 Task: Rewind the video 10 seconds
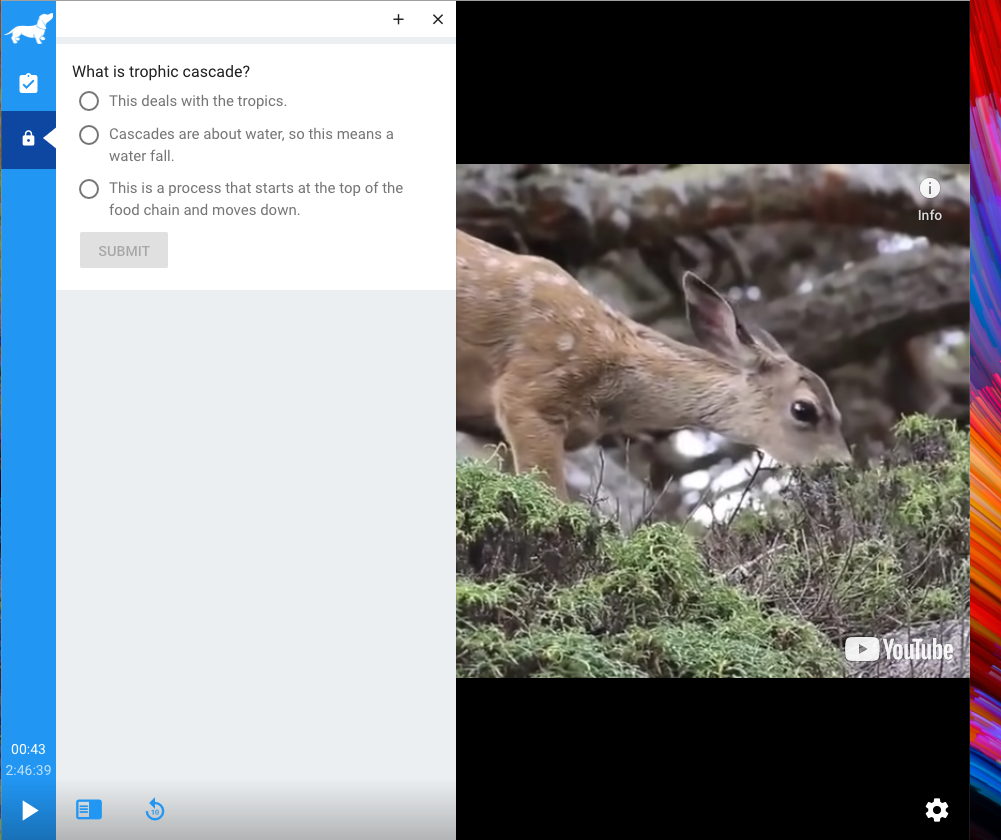154,809
